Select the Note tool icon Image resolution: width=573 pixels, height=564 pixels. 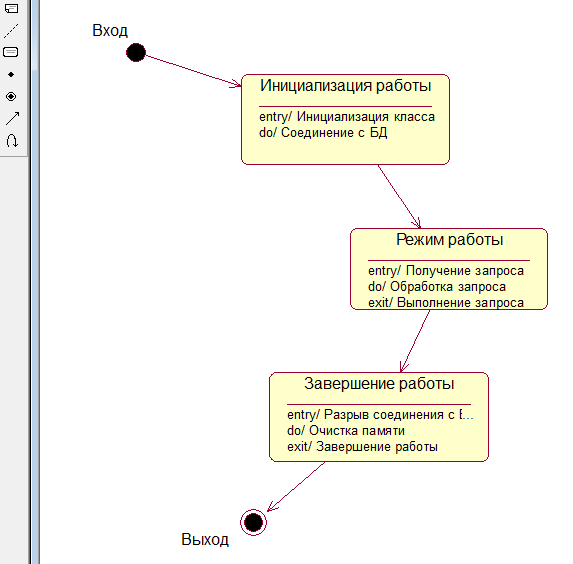click(x=11, y=8)
